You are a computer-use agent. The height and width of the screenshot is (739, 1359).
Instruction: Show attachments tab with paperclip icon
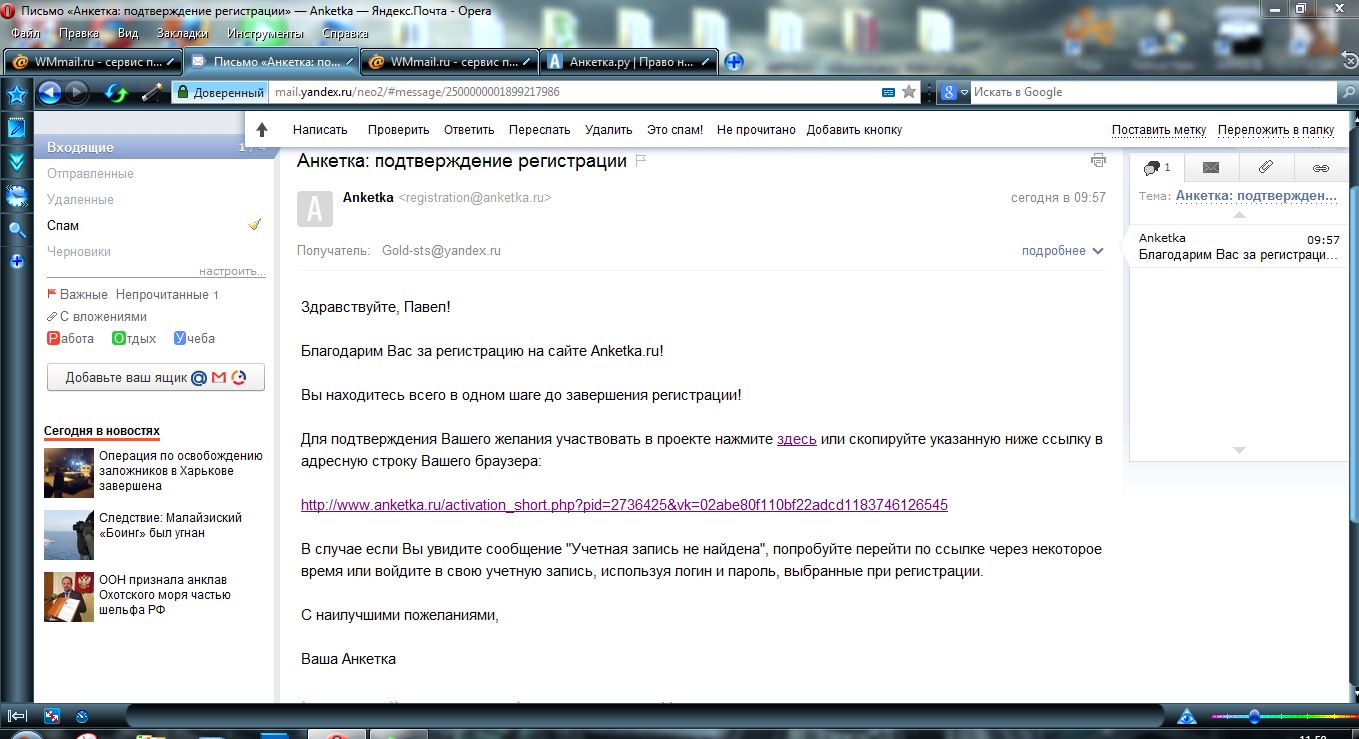coord(1266,167)
